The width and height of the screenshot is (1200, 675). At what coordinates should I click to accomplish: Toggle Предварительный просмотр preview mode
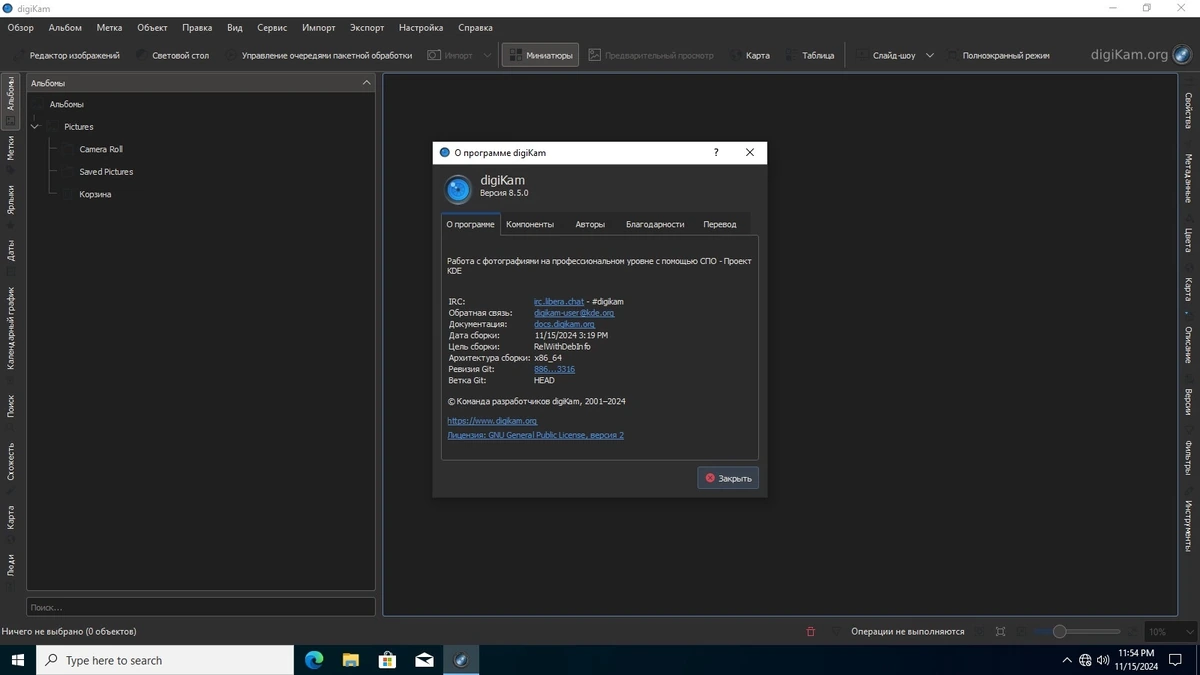coord(652,56)
